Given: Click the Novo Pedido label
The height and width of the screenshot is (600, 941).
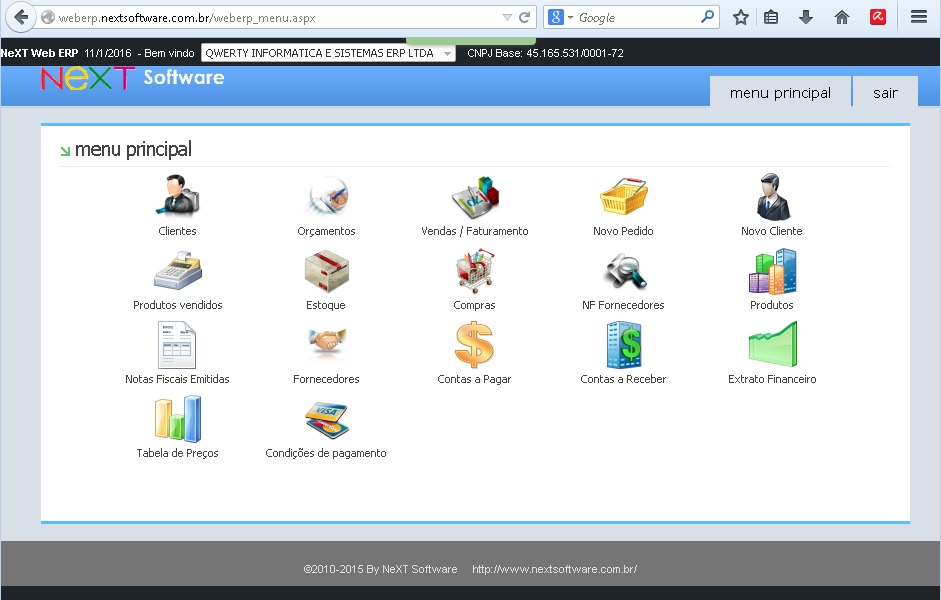Looking at the screenshot, I should pos(624,231).
